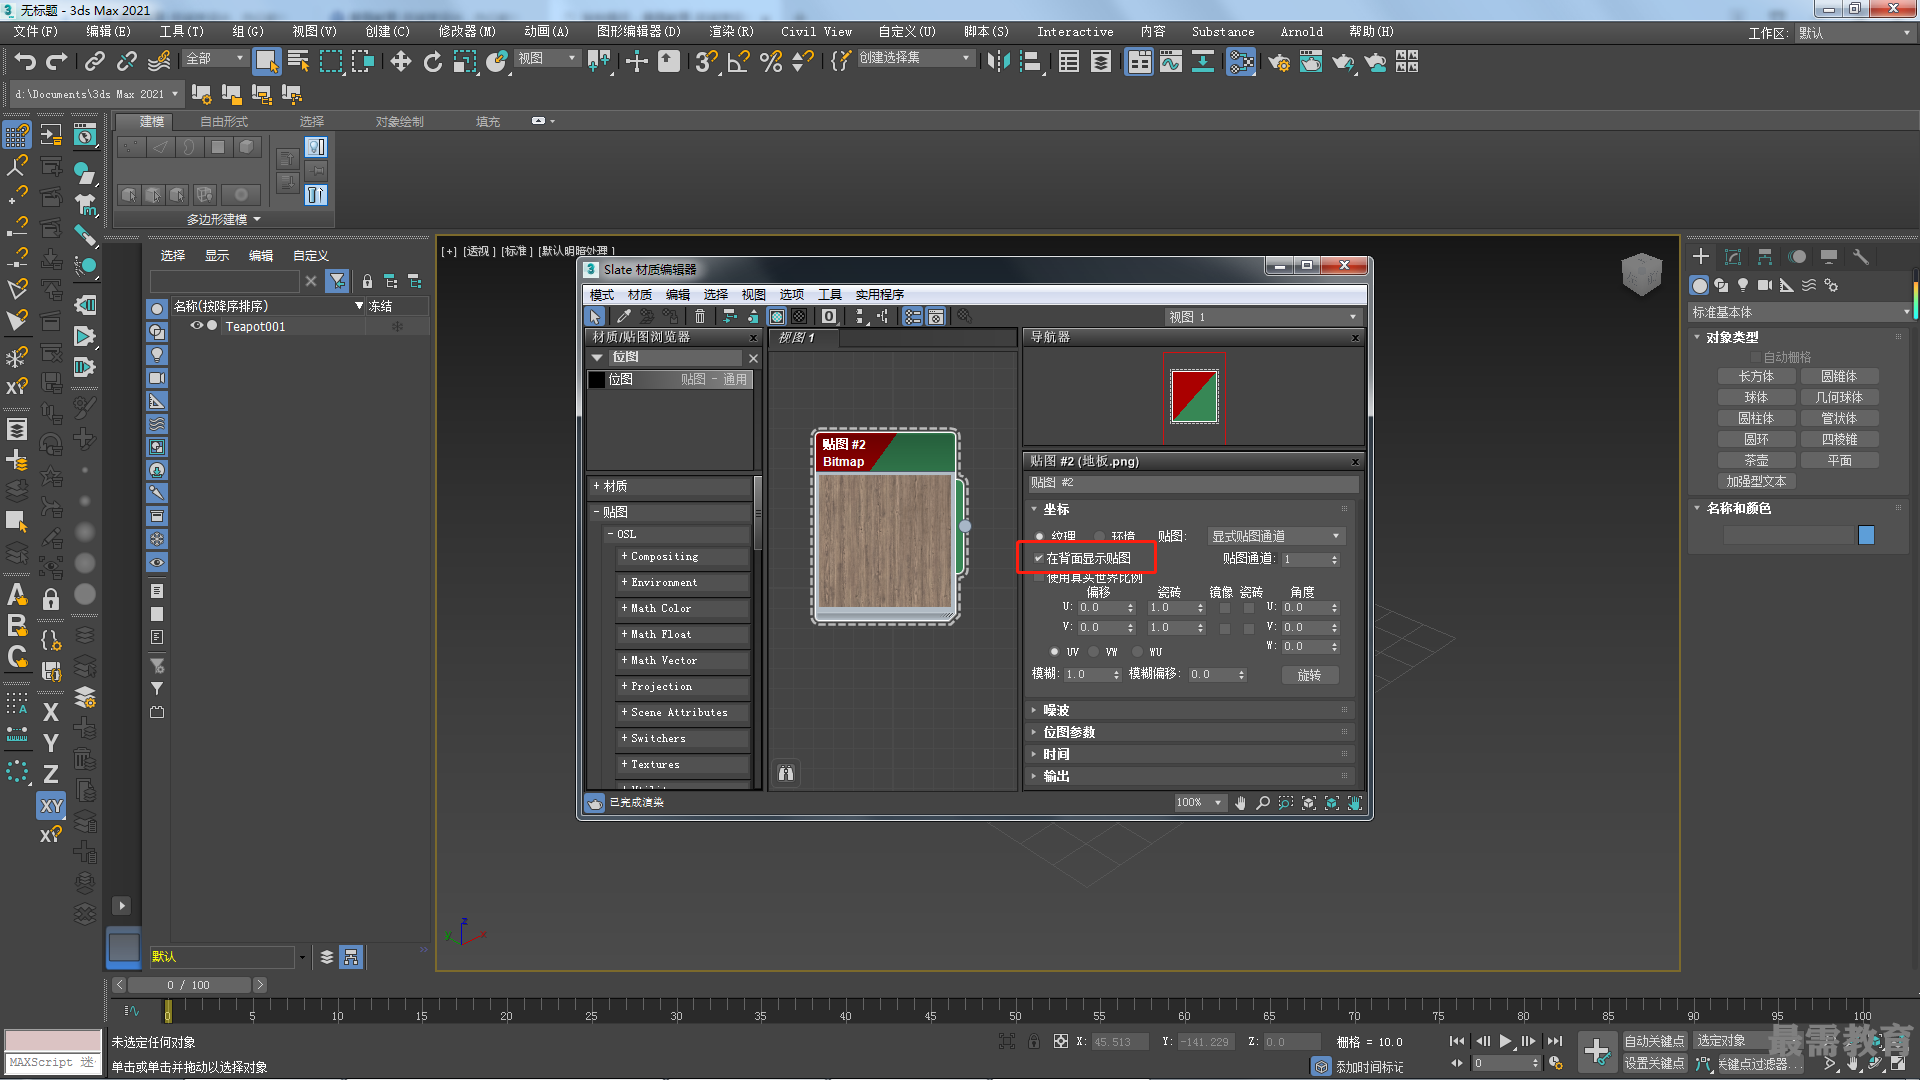This screenshot has height=1080, width=1920.
Task: Select the Texture radio button
Action: pos(1040,536)
